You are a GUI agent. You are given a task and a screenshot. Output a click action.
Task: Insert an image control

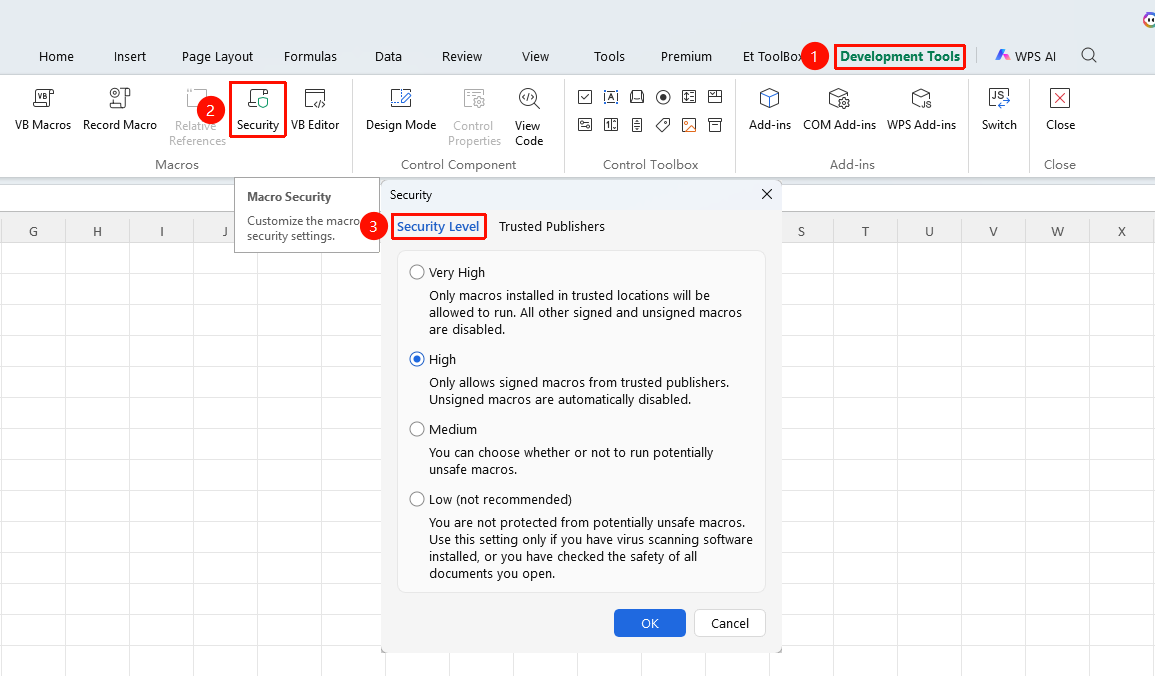click(x=689, y=124)
